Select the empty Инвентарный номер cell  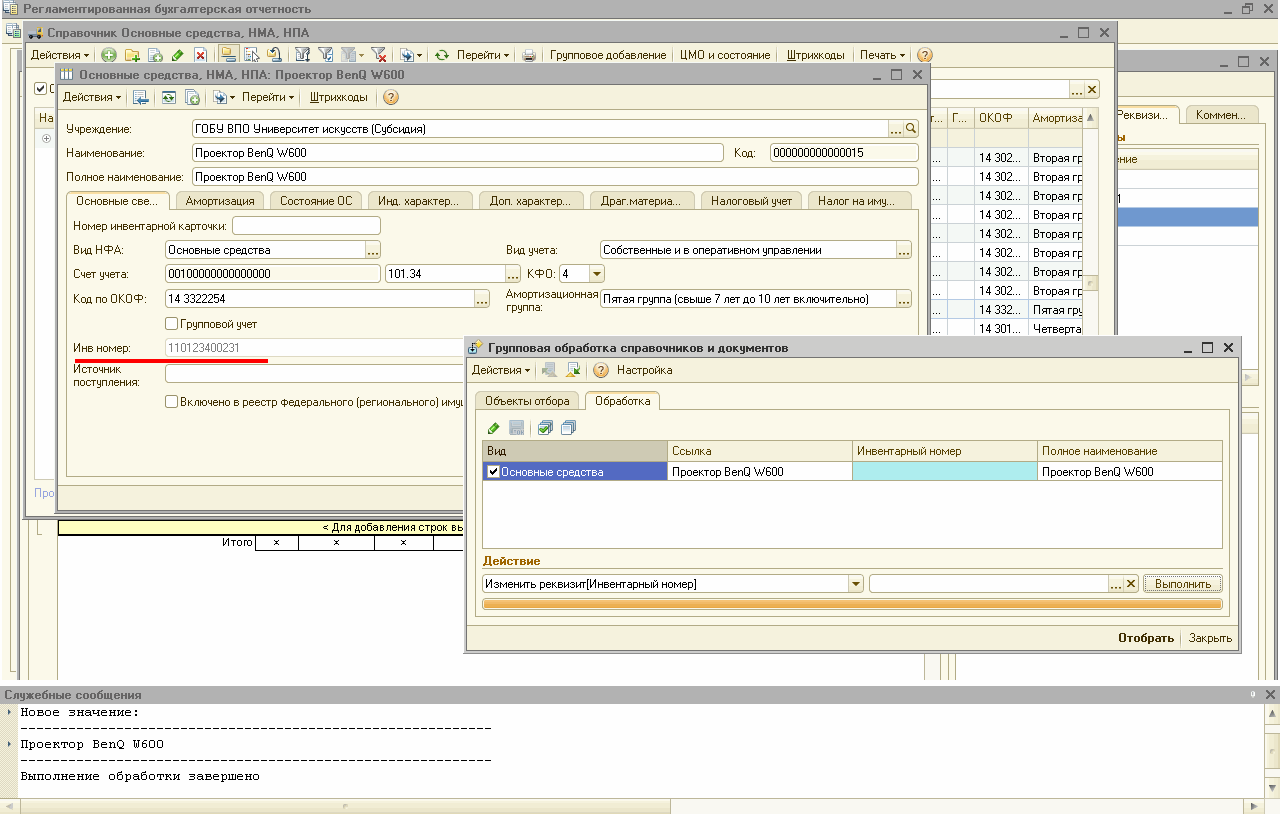click(945, 472)
